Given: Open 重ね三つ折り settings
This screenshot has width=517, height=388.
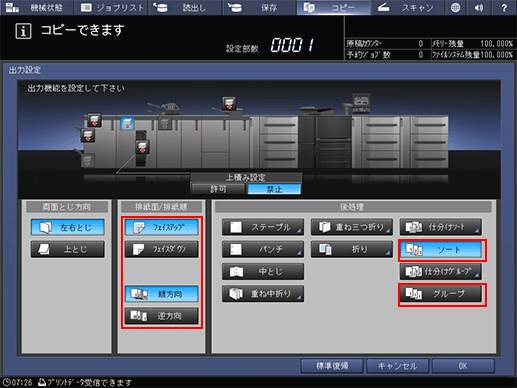Looking at the screenshot, I should point(352,227).
